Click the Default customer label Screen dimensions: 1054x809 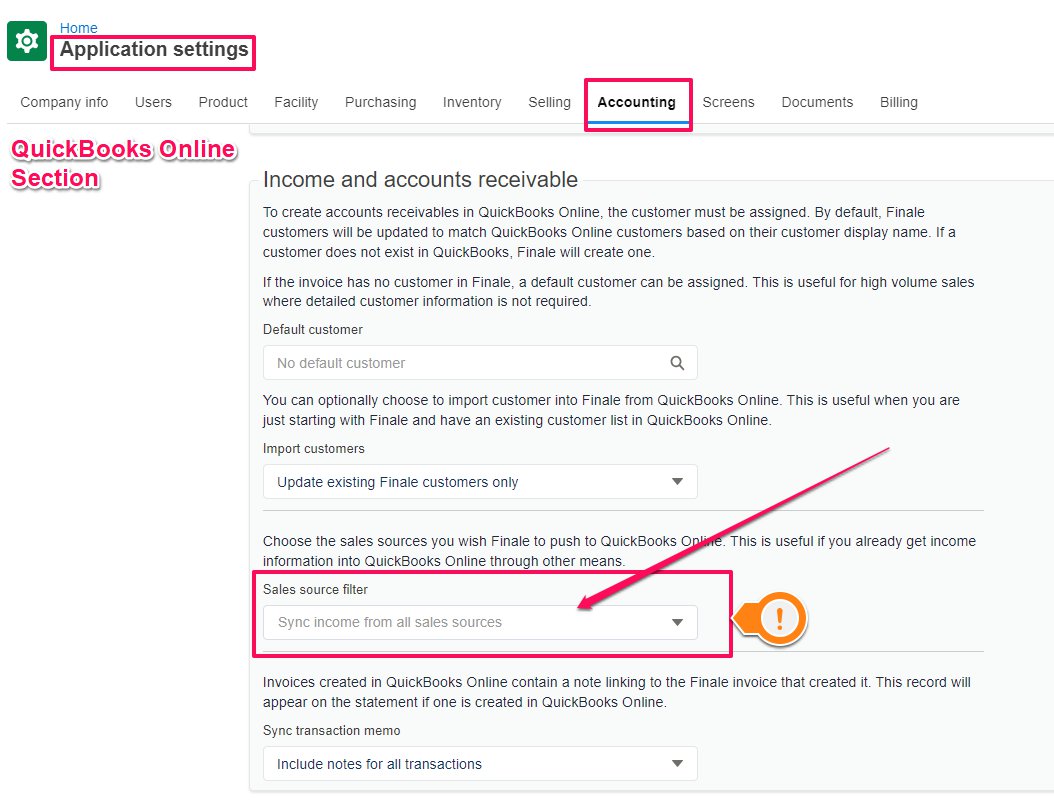coord(313,330)
